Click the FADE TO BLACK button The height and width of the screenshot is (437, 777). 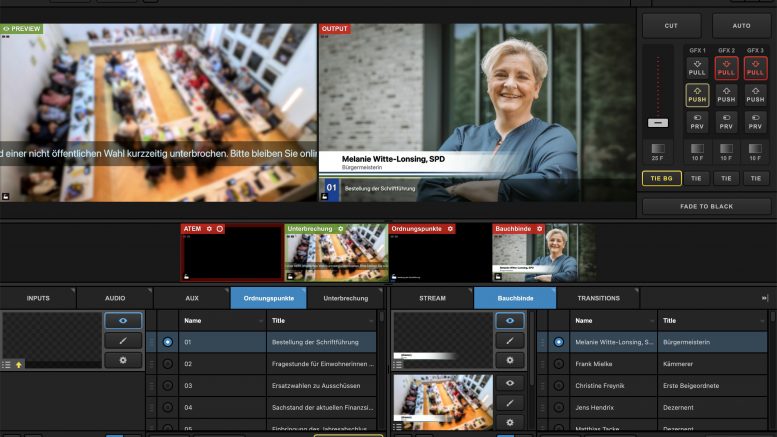coord(705,206)
